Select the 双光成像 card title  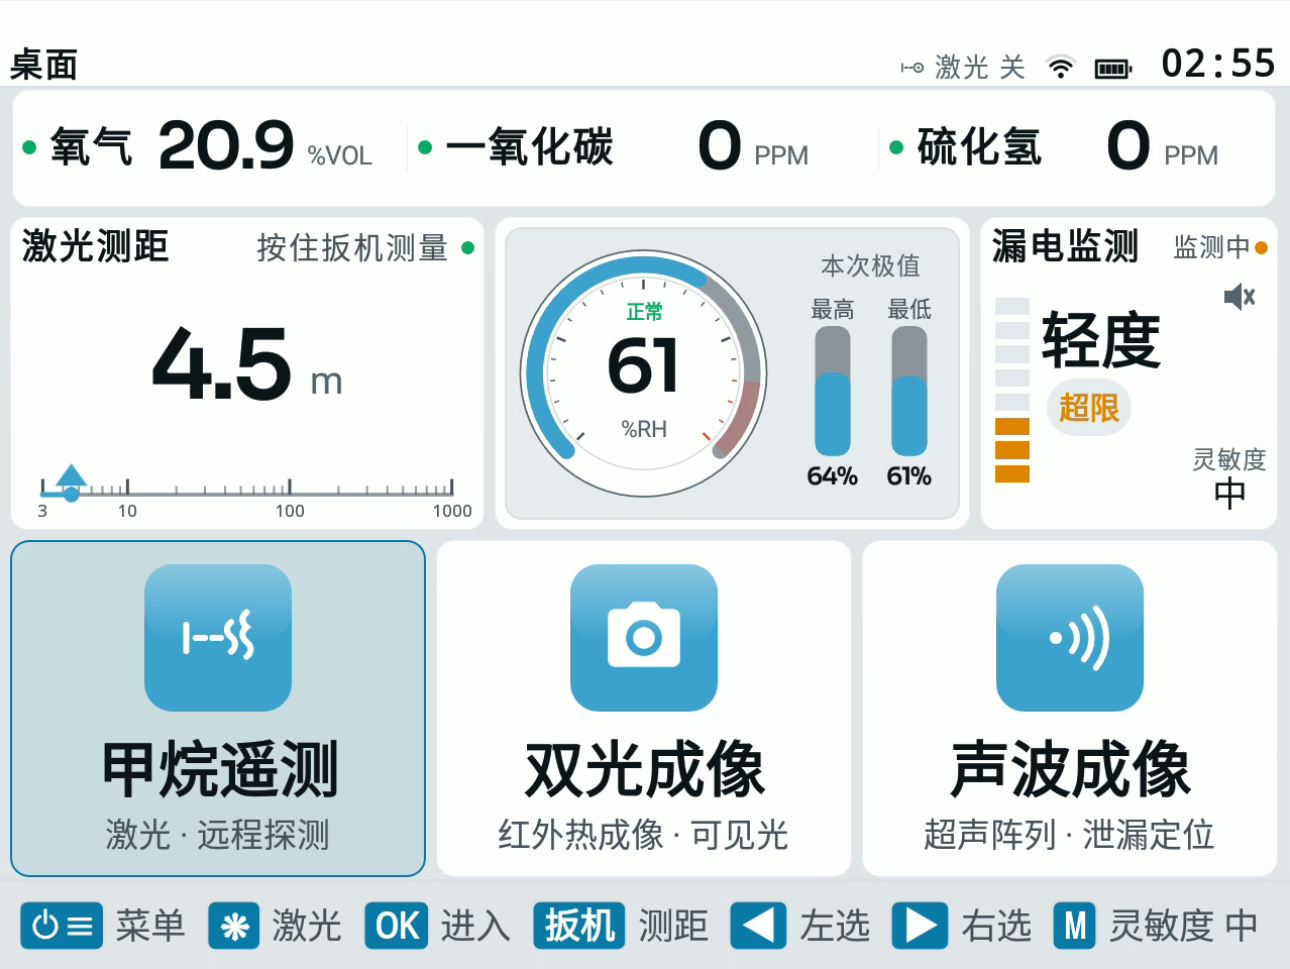pyautogui.click(x=645, y=770)
